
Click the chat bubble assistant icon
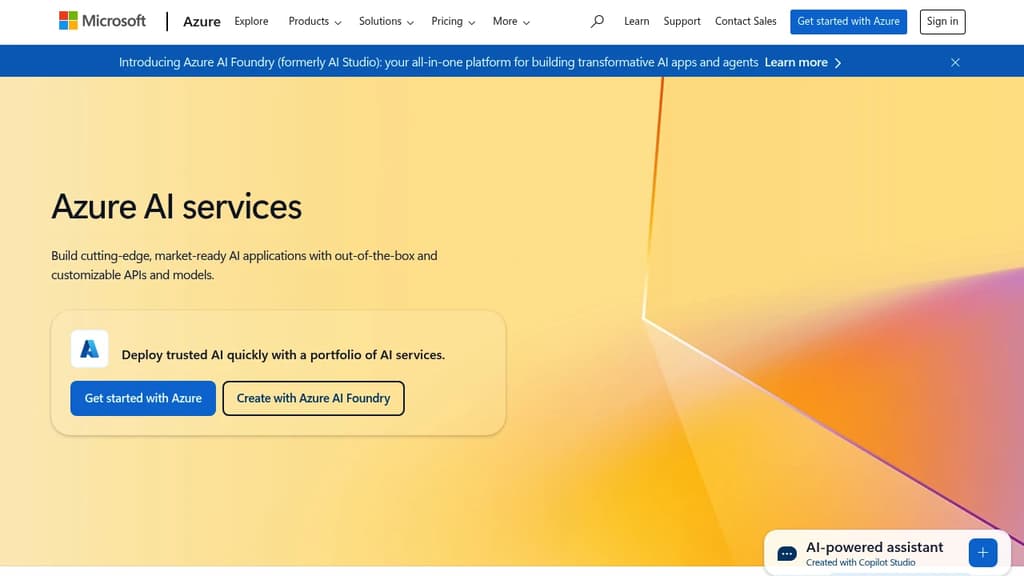tap(787, 554)
